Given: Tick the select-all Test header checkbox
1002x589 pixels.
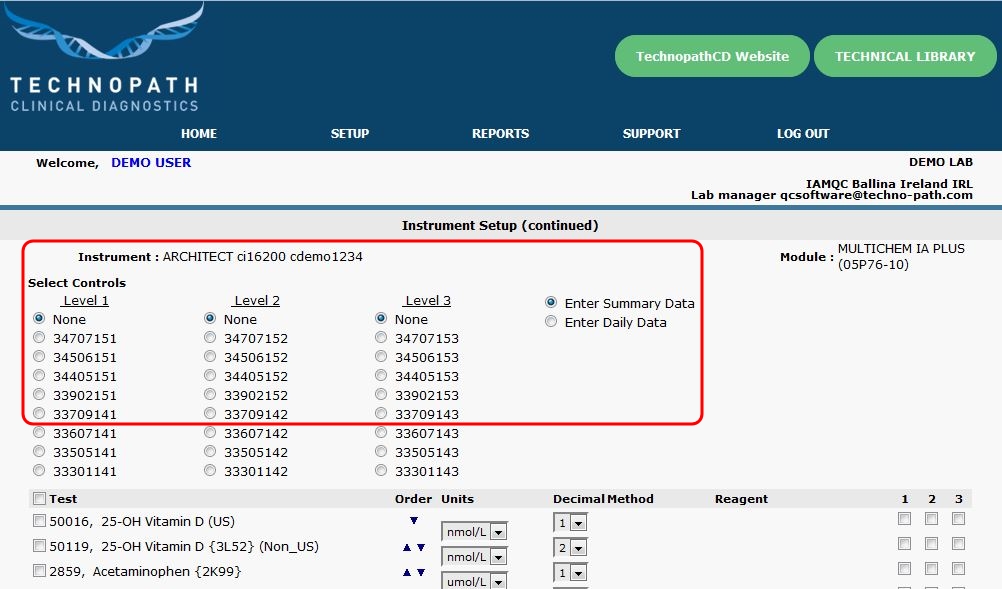Looking at the screenshot, I should click(x=40, y=498).
